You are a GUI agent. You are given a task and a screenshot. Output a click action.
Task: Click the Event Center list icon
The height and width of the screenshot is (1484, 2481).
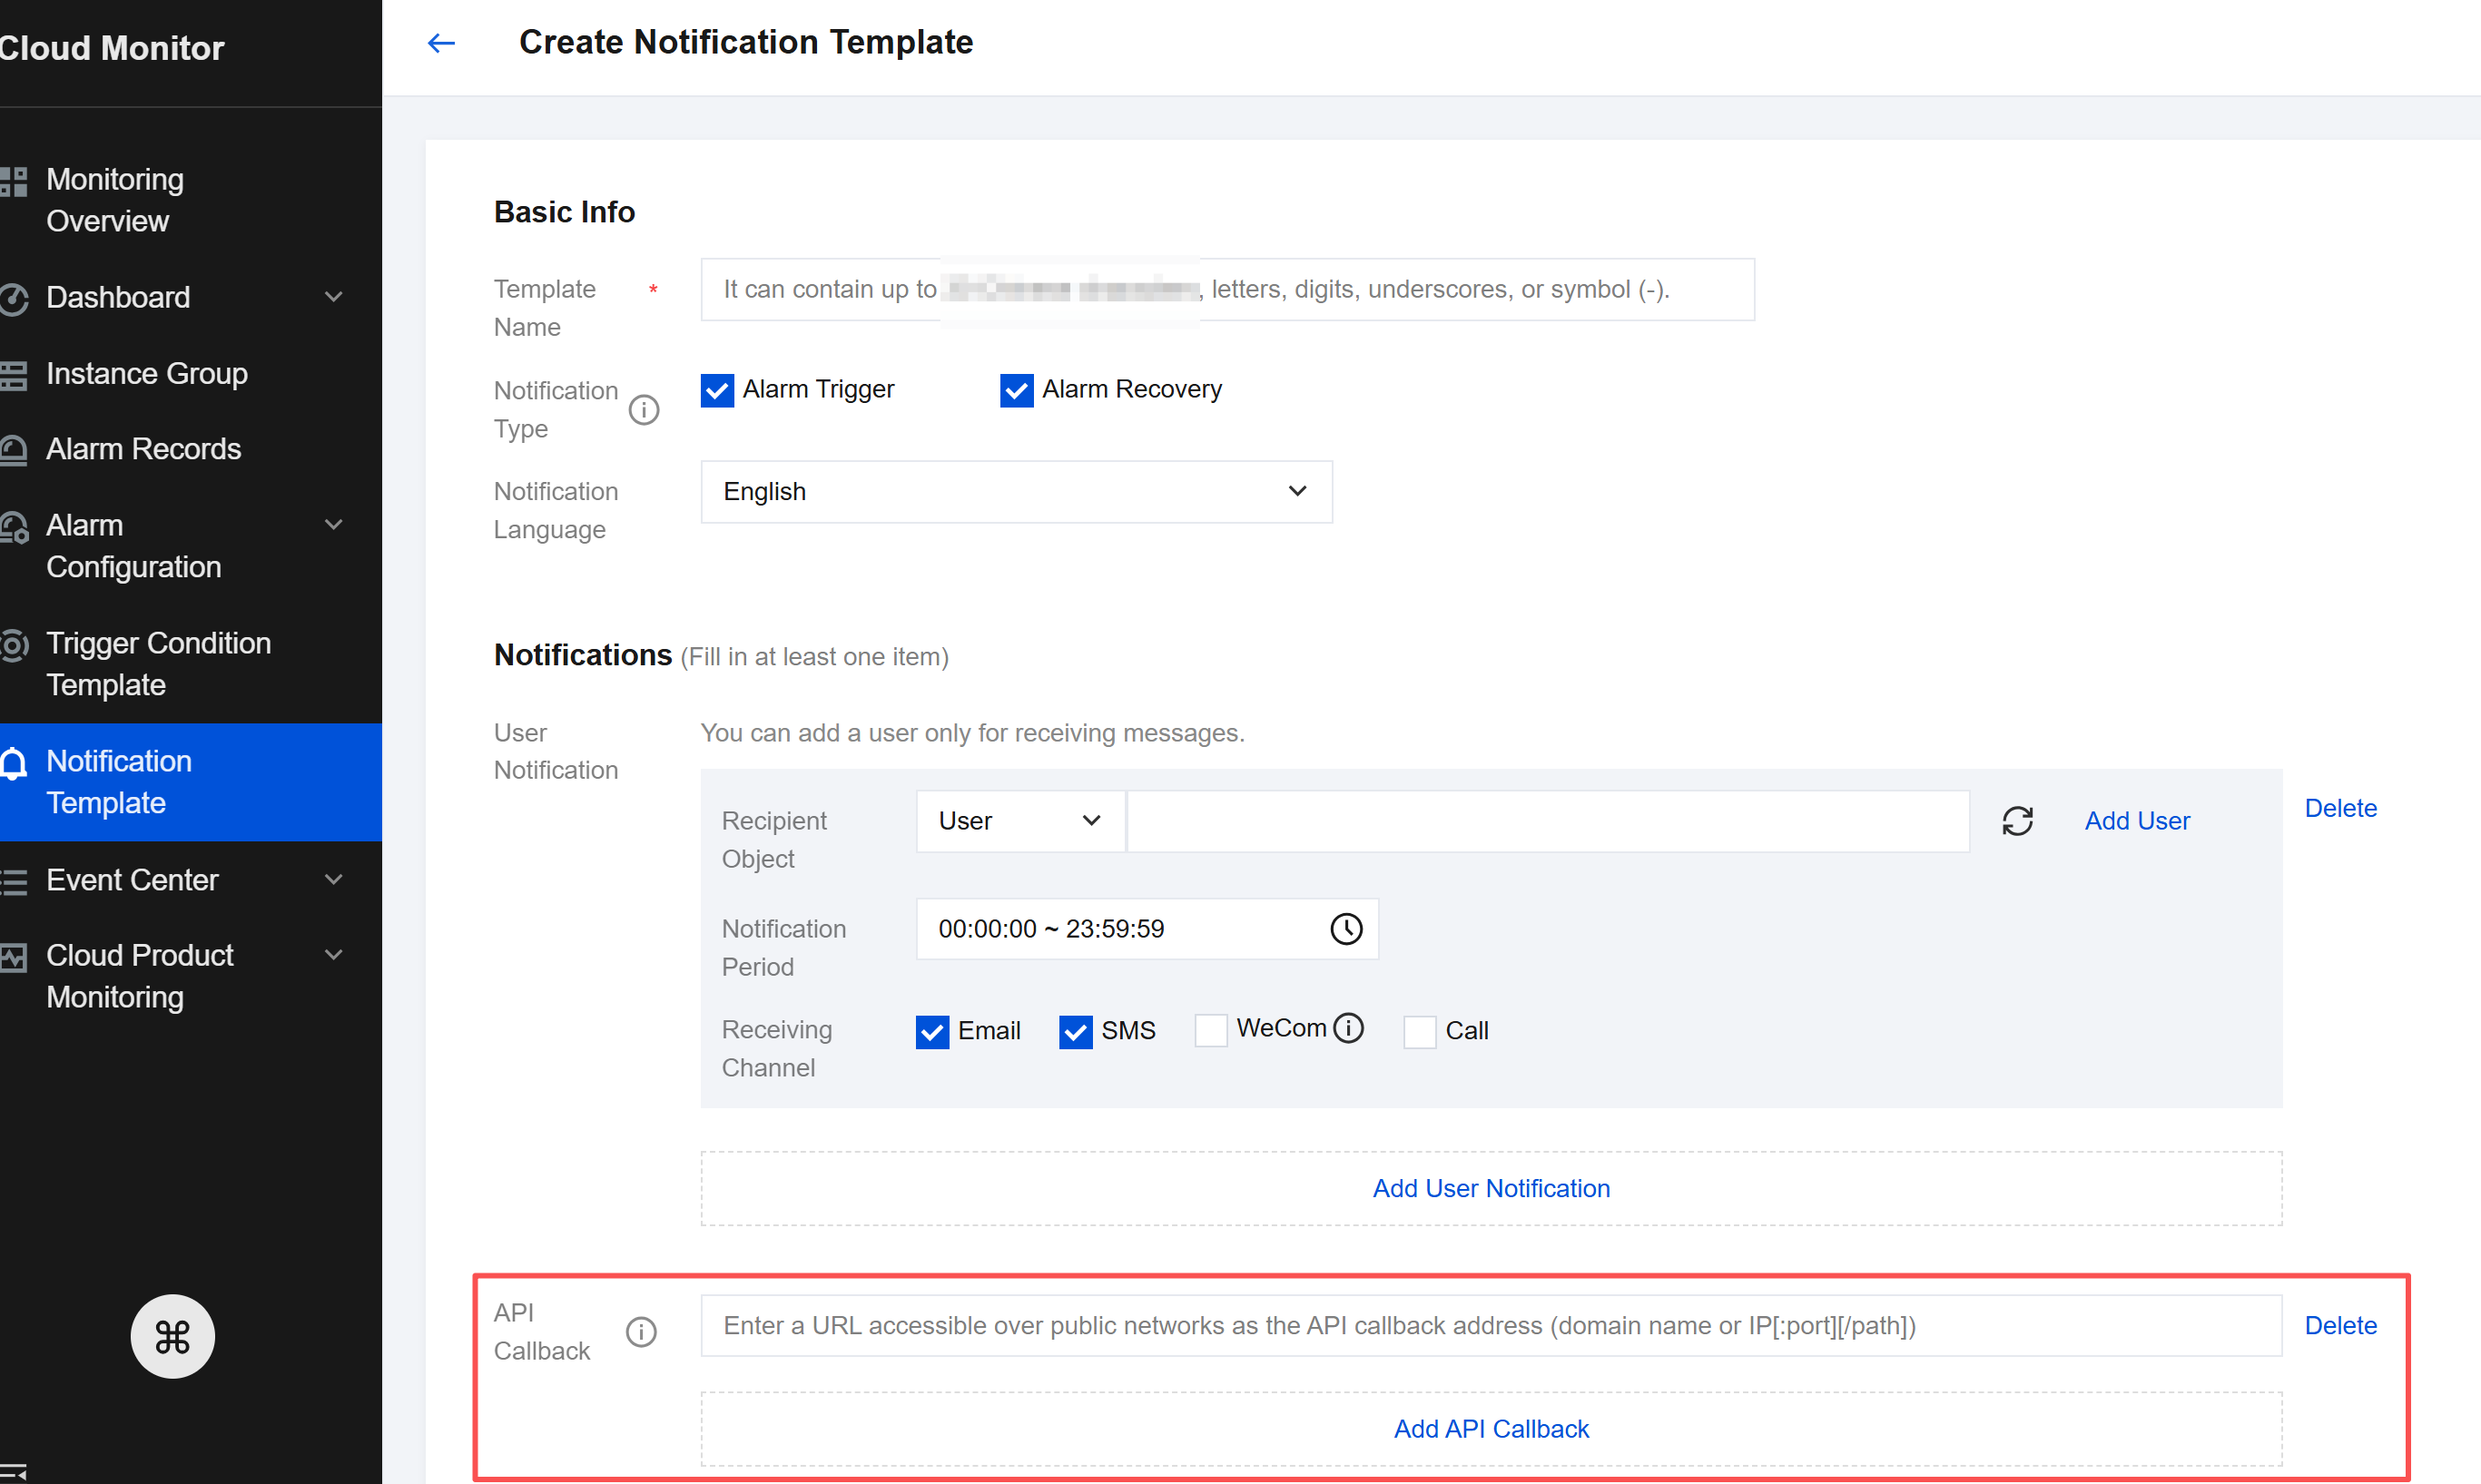click(x=13, y=881)
